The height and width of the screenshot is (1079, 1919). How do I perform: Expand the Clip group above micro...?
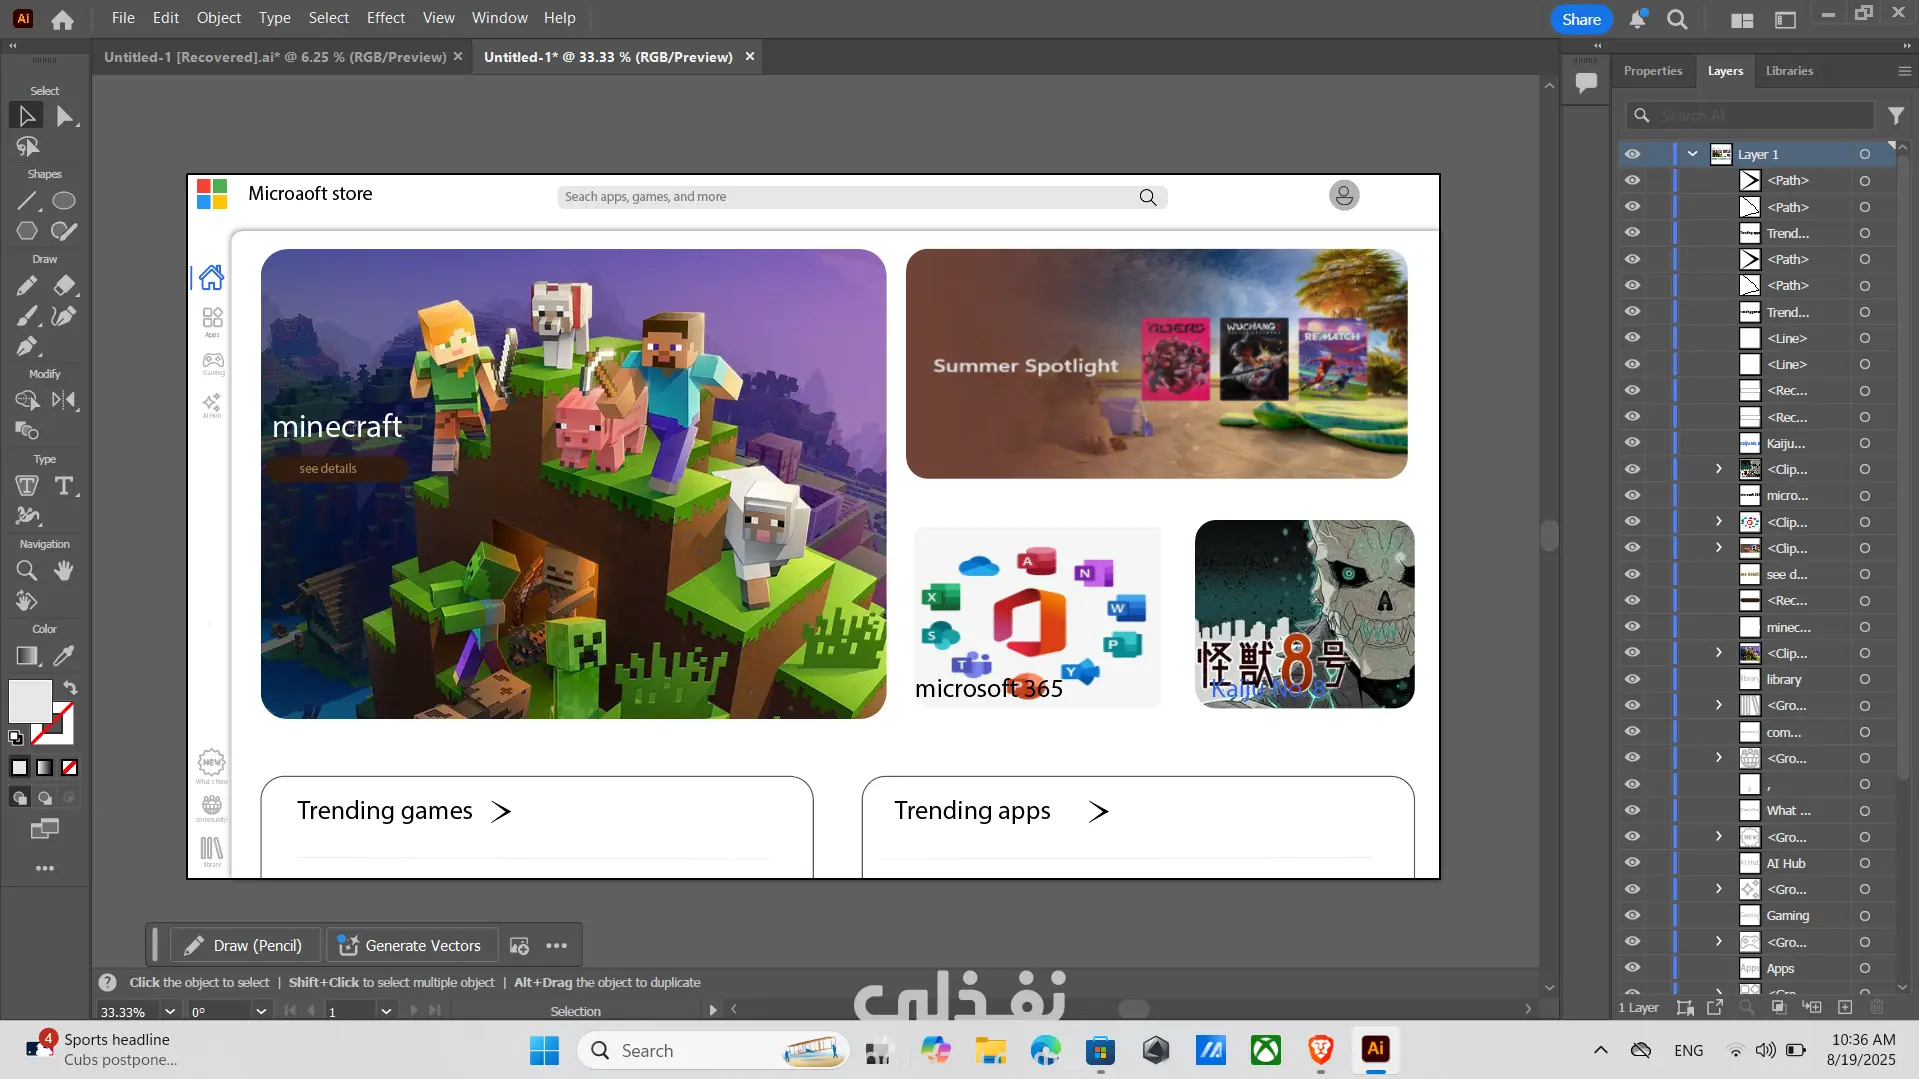1719,469
